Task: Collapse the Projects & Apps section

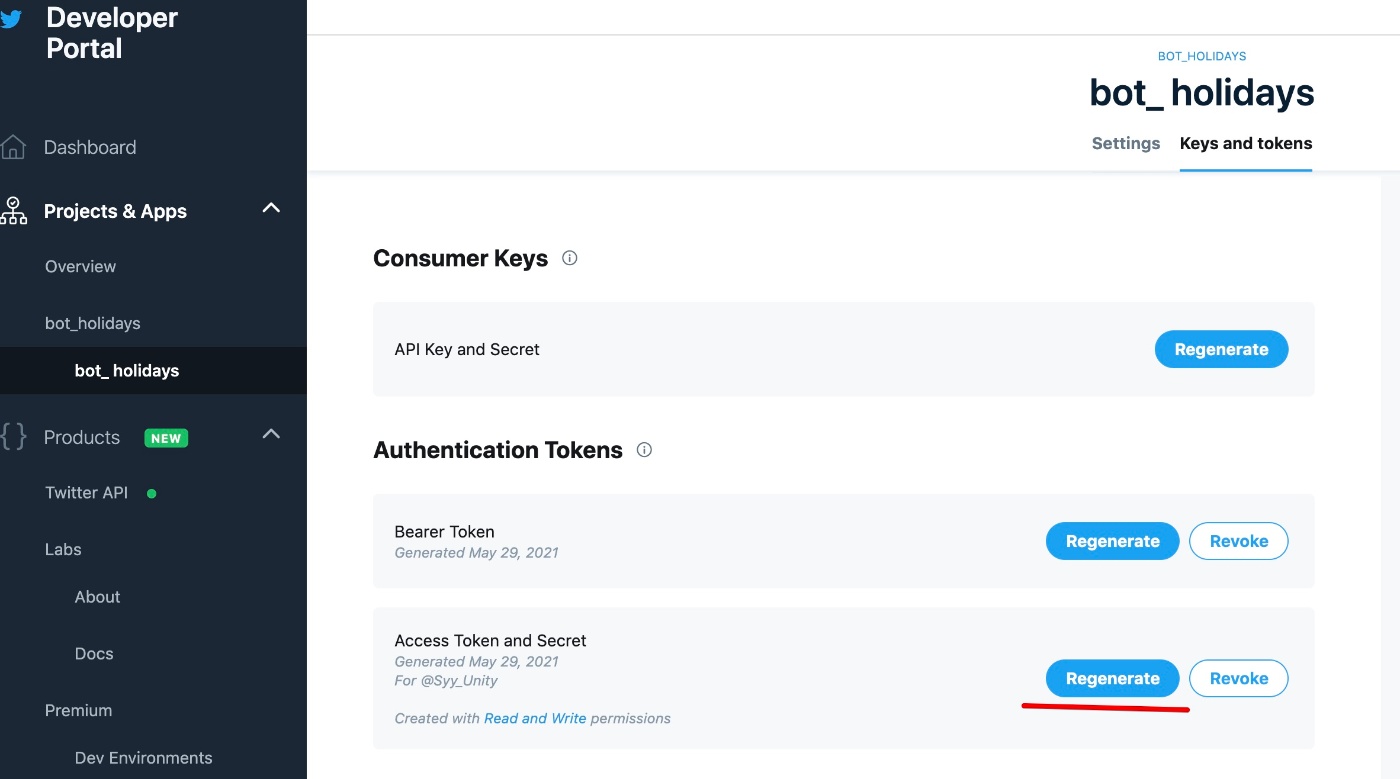Action: (271, 209)
